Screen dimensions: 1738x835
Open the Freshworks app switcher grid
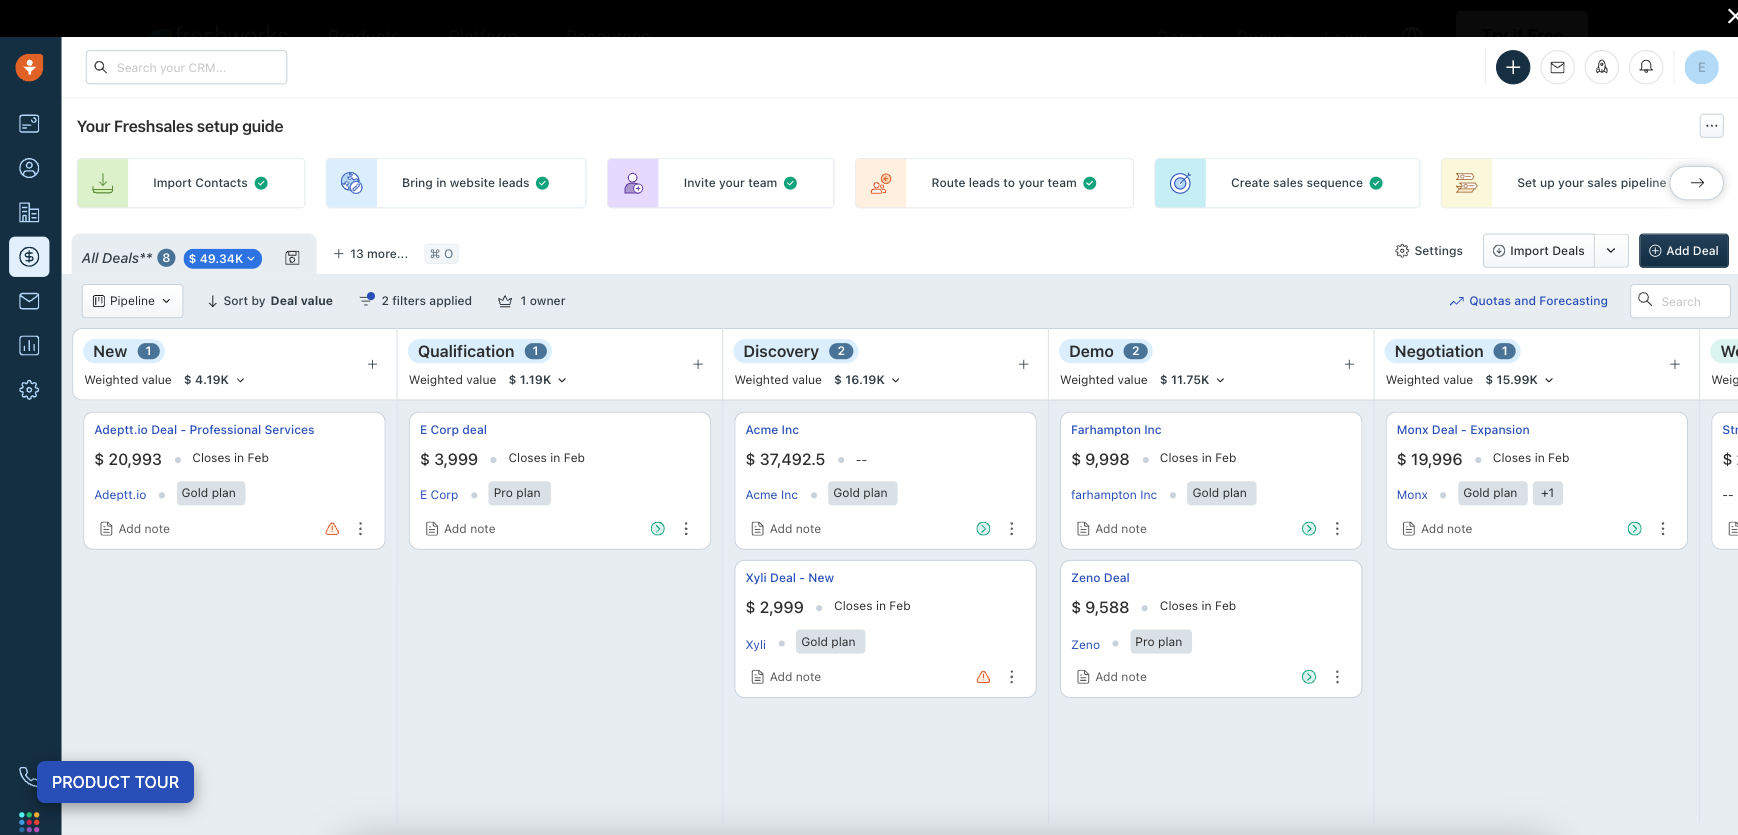29,821
